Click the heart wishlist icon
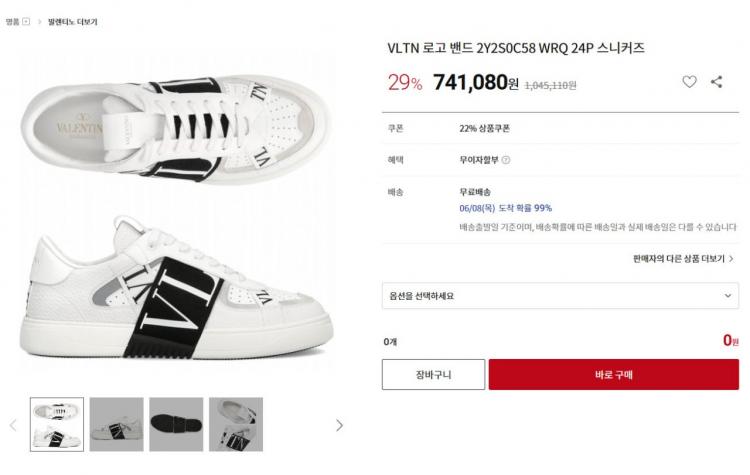 689,82
